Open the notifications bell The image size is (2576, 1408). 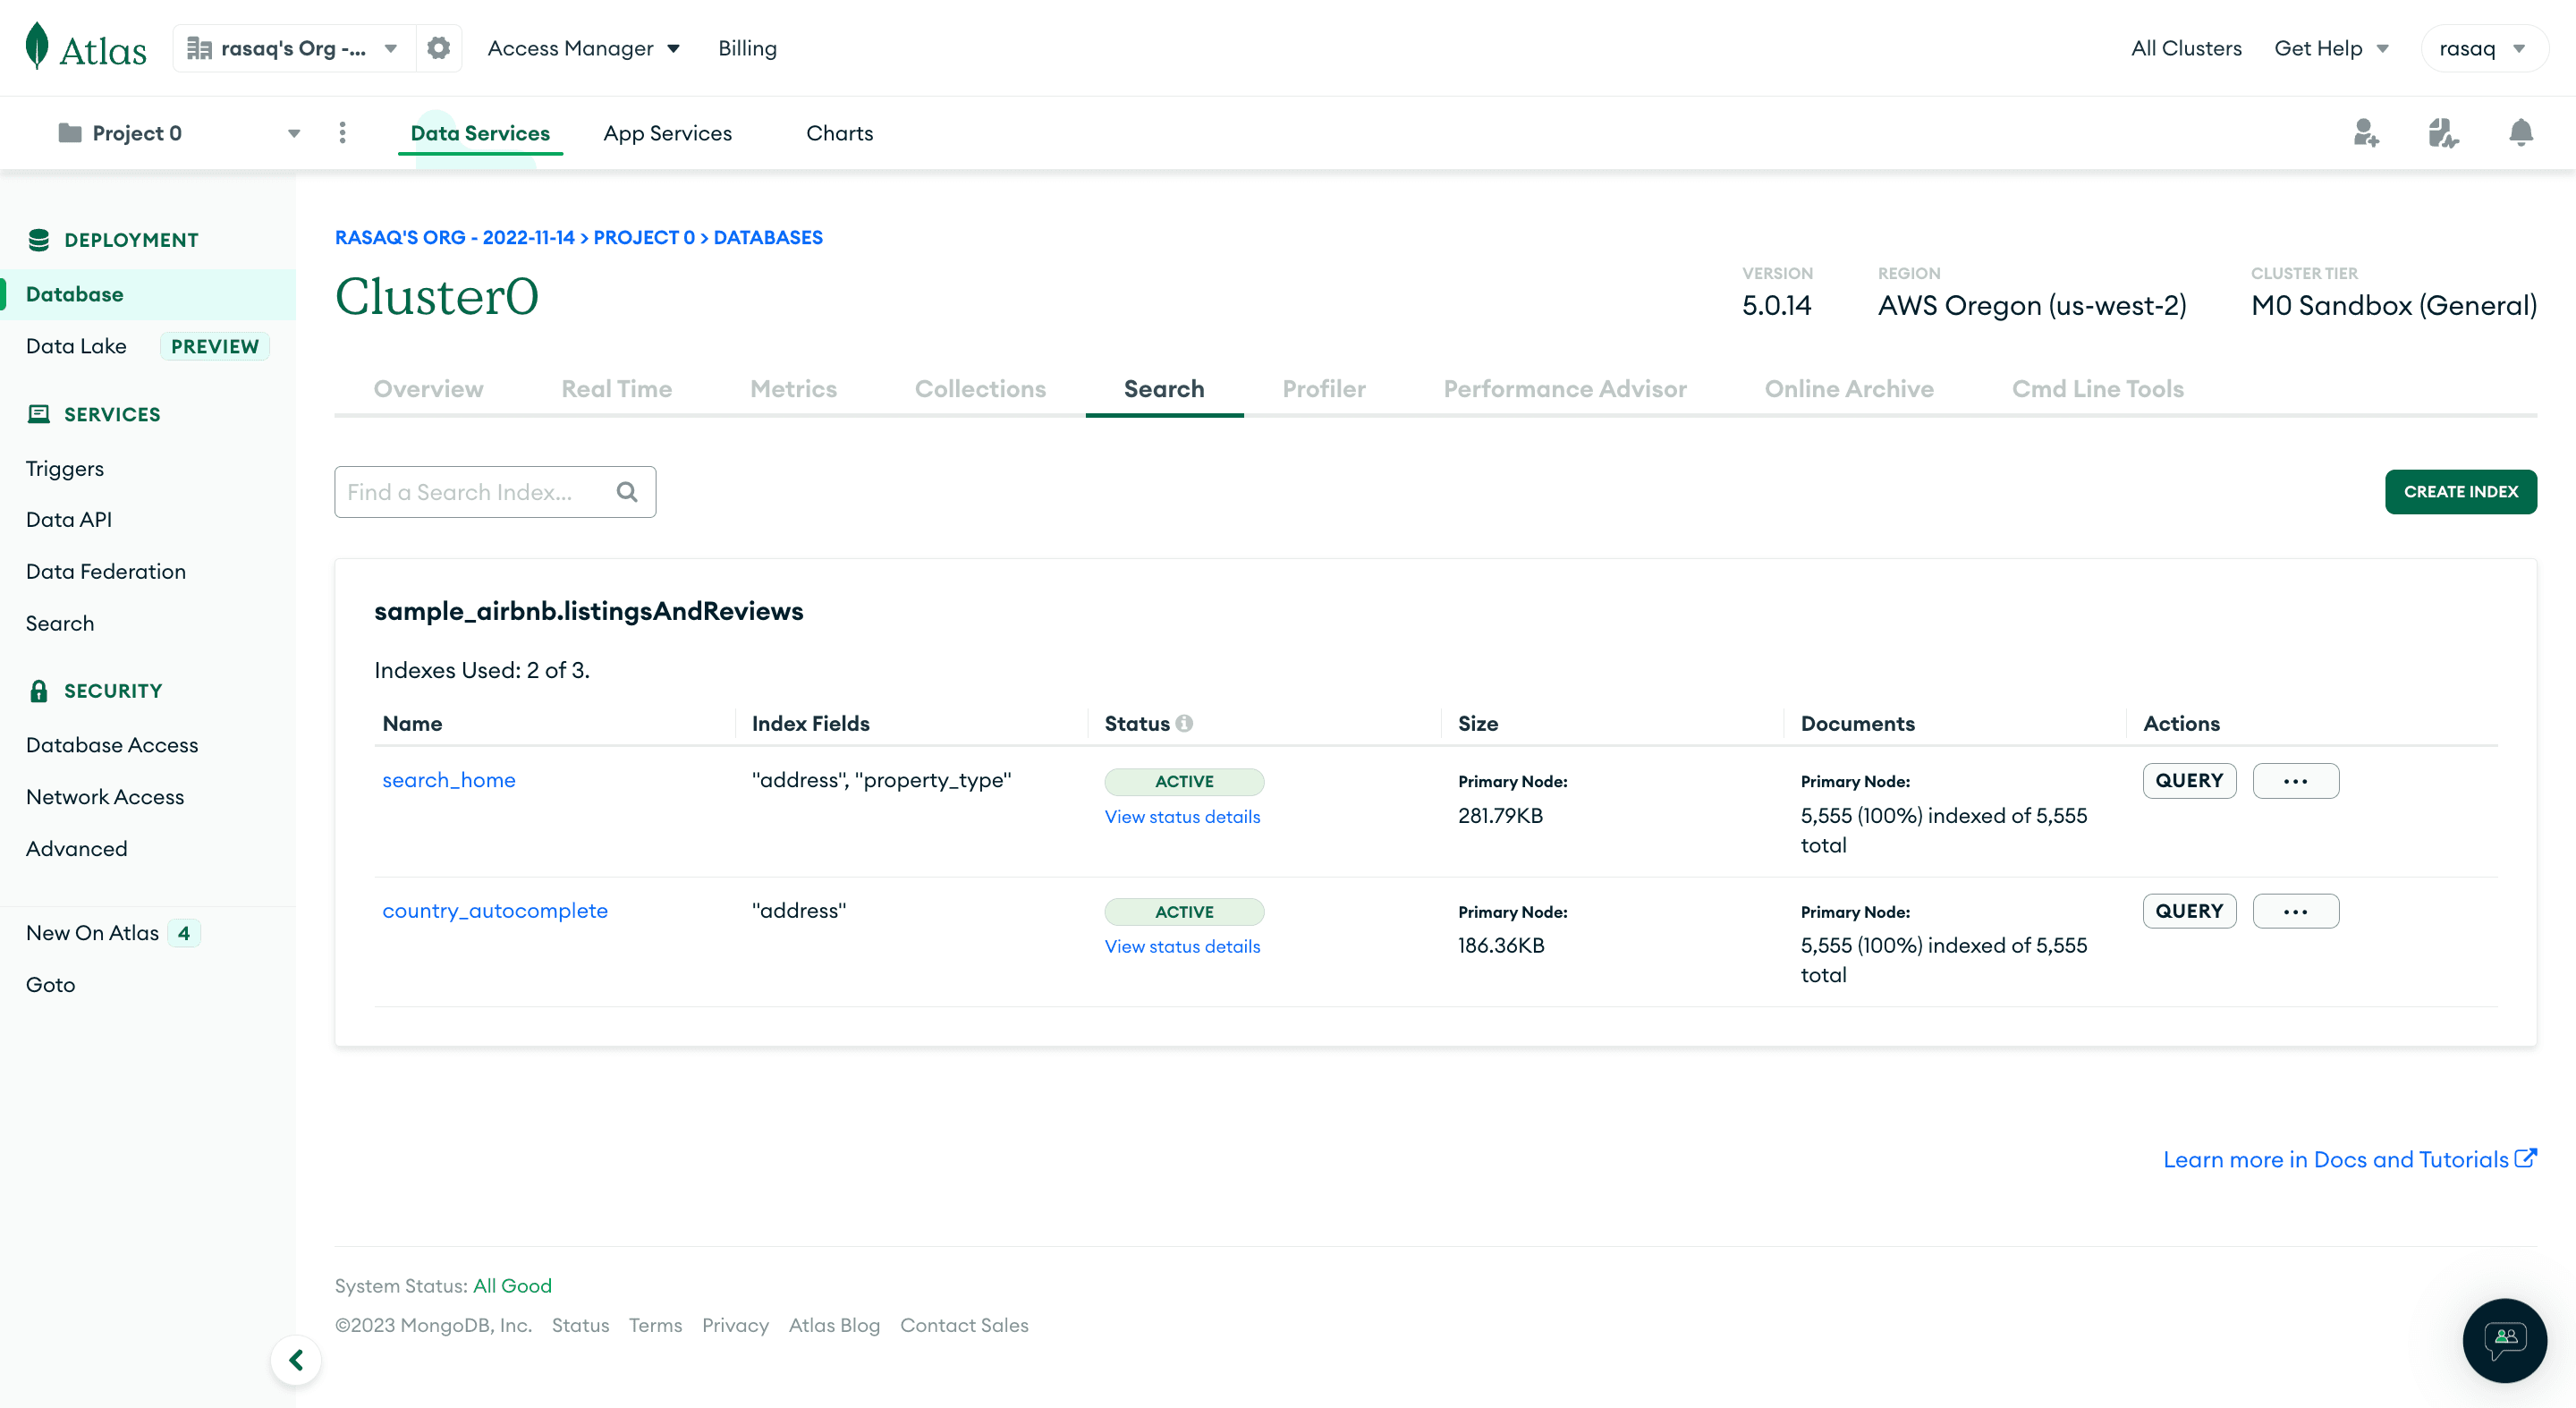click(2520, 133)
